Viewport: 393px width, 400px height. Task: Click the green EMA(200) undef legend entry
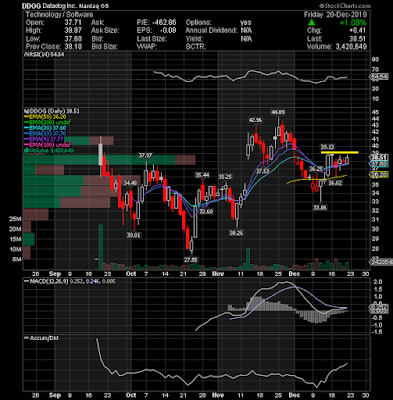coord(49,122)
